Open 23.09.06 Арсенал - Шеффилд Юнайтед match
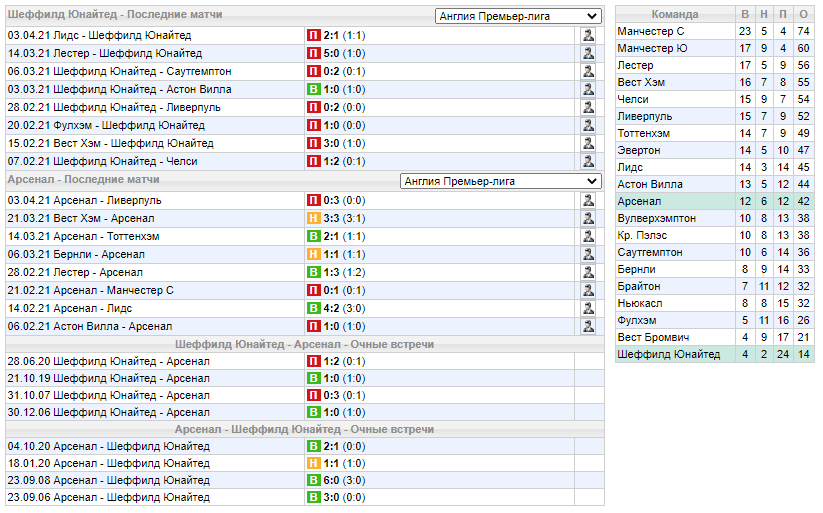The image size is (823, 513). coord(109,497)
